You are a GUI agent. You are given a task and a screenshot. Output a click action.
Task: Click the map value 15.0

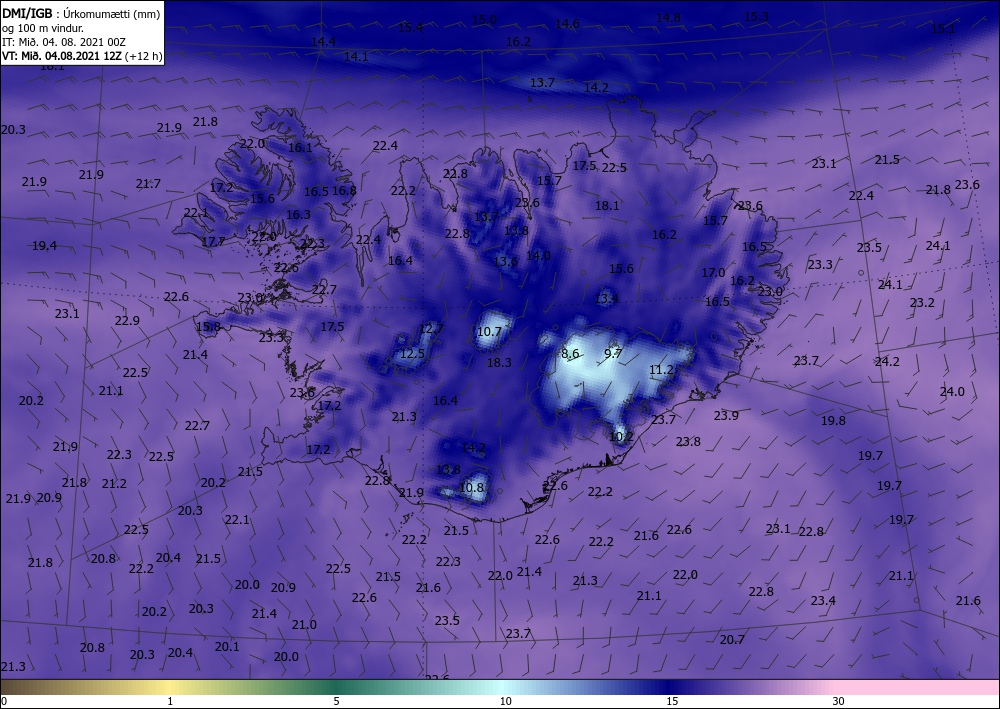tap(484, 20)
